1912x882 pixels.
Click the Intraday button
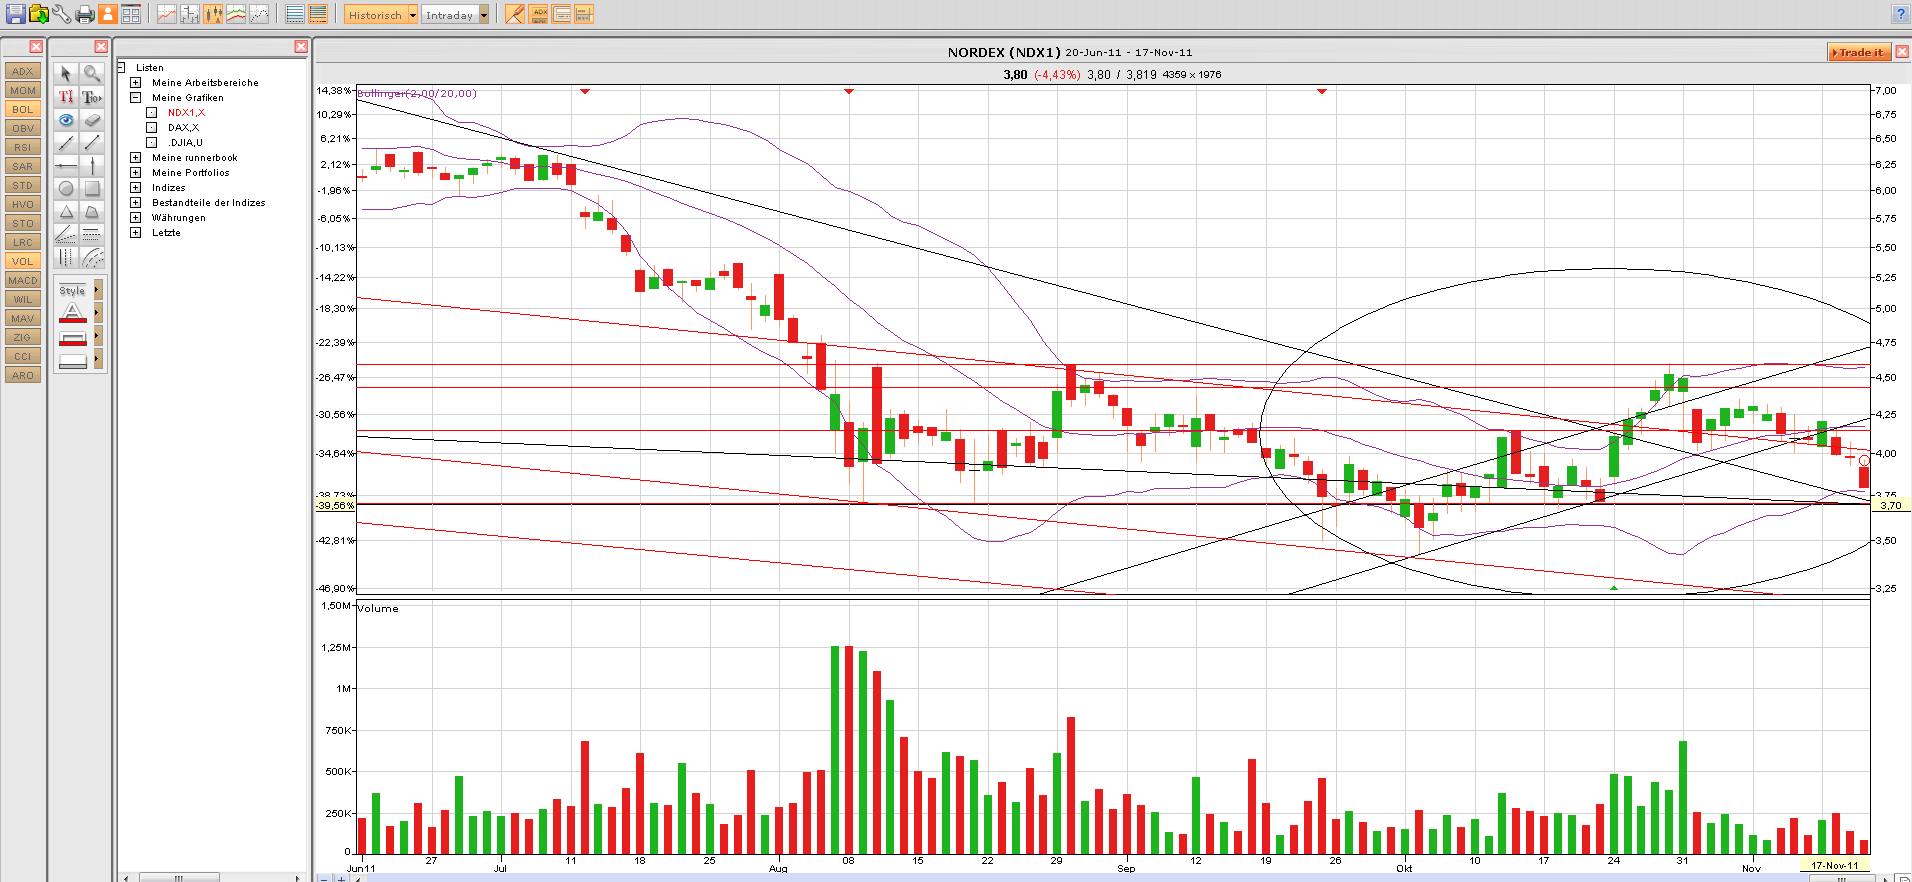tap(449, 15)
